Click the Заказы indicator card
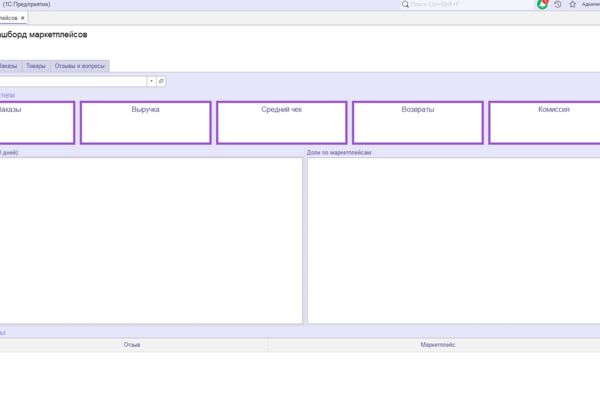Viewport: 600px width, 400px height. pyautogui.click(x=37, y=122)
